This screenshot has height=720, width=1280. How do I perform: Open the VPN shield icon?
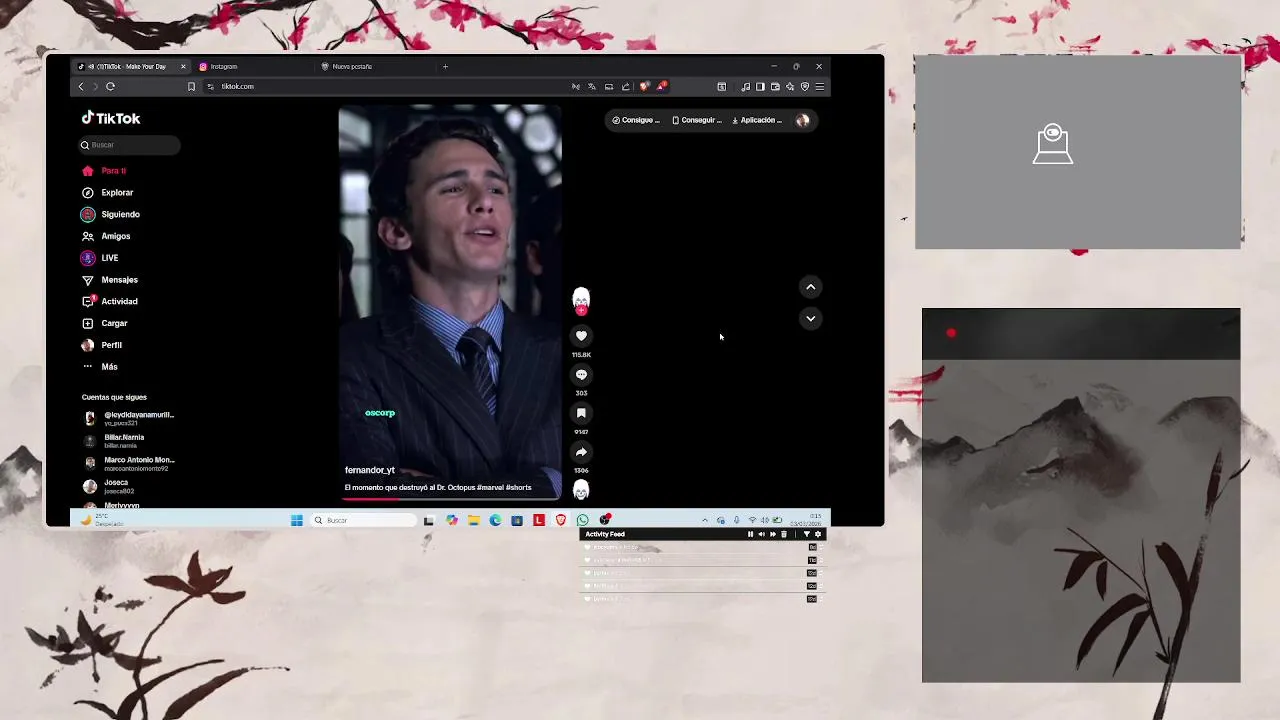coord(805,87)
